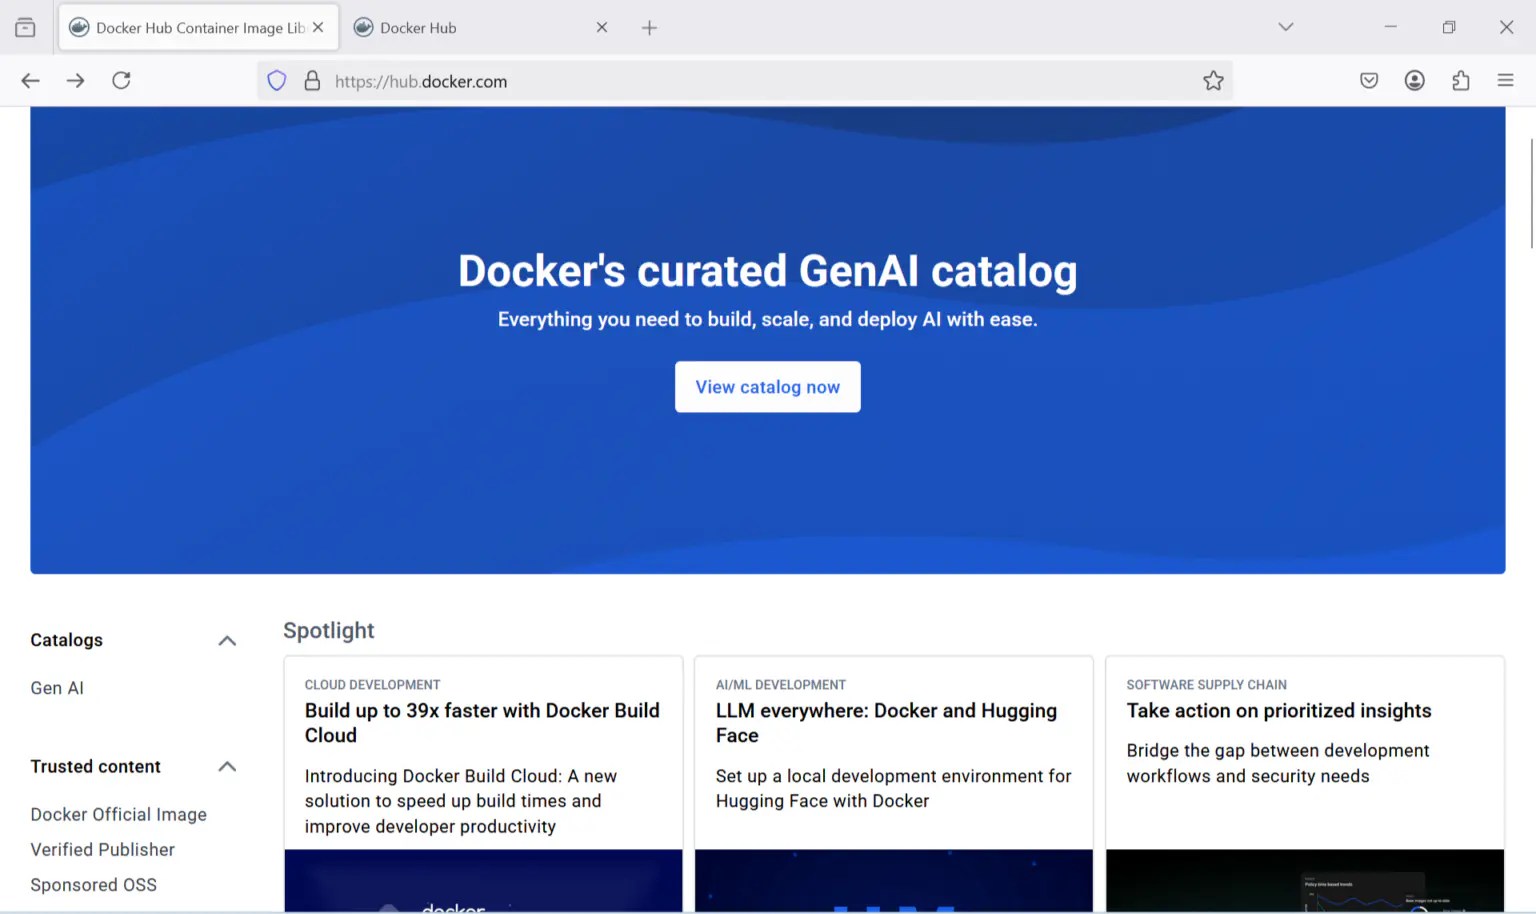Go forward to the next page

point(76,81)
